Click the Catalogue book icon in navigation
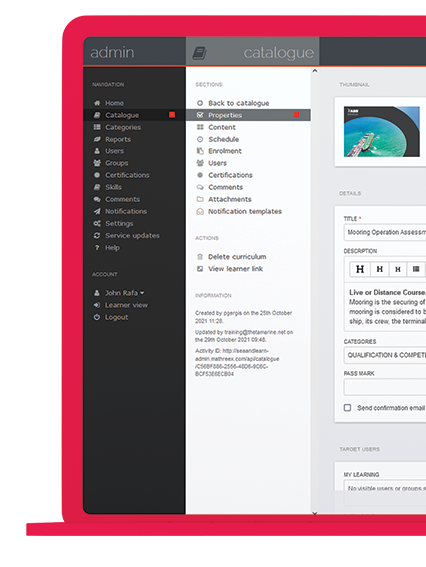This screenshot has width=426, height=567. (97, 115)
